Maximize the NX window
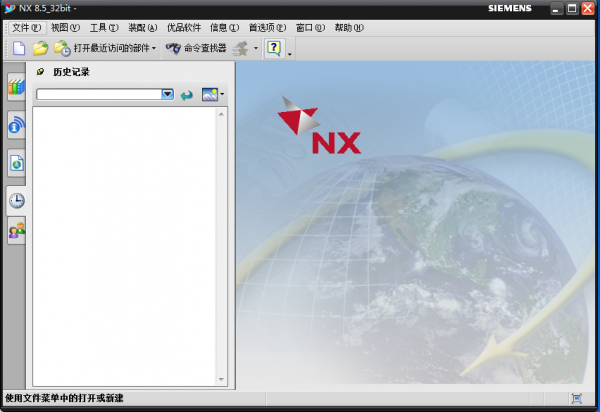Viewport: 600px width, 412px height. [572, 8]
